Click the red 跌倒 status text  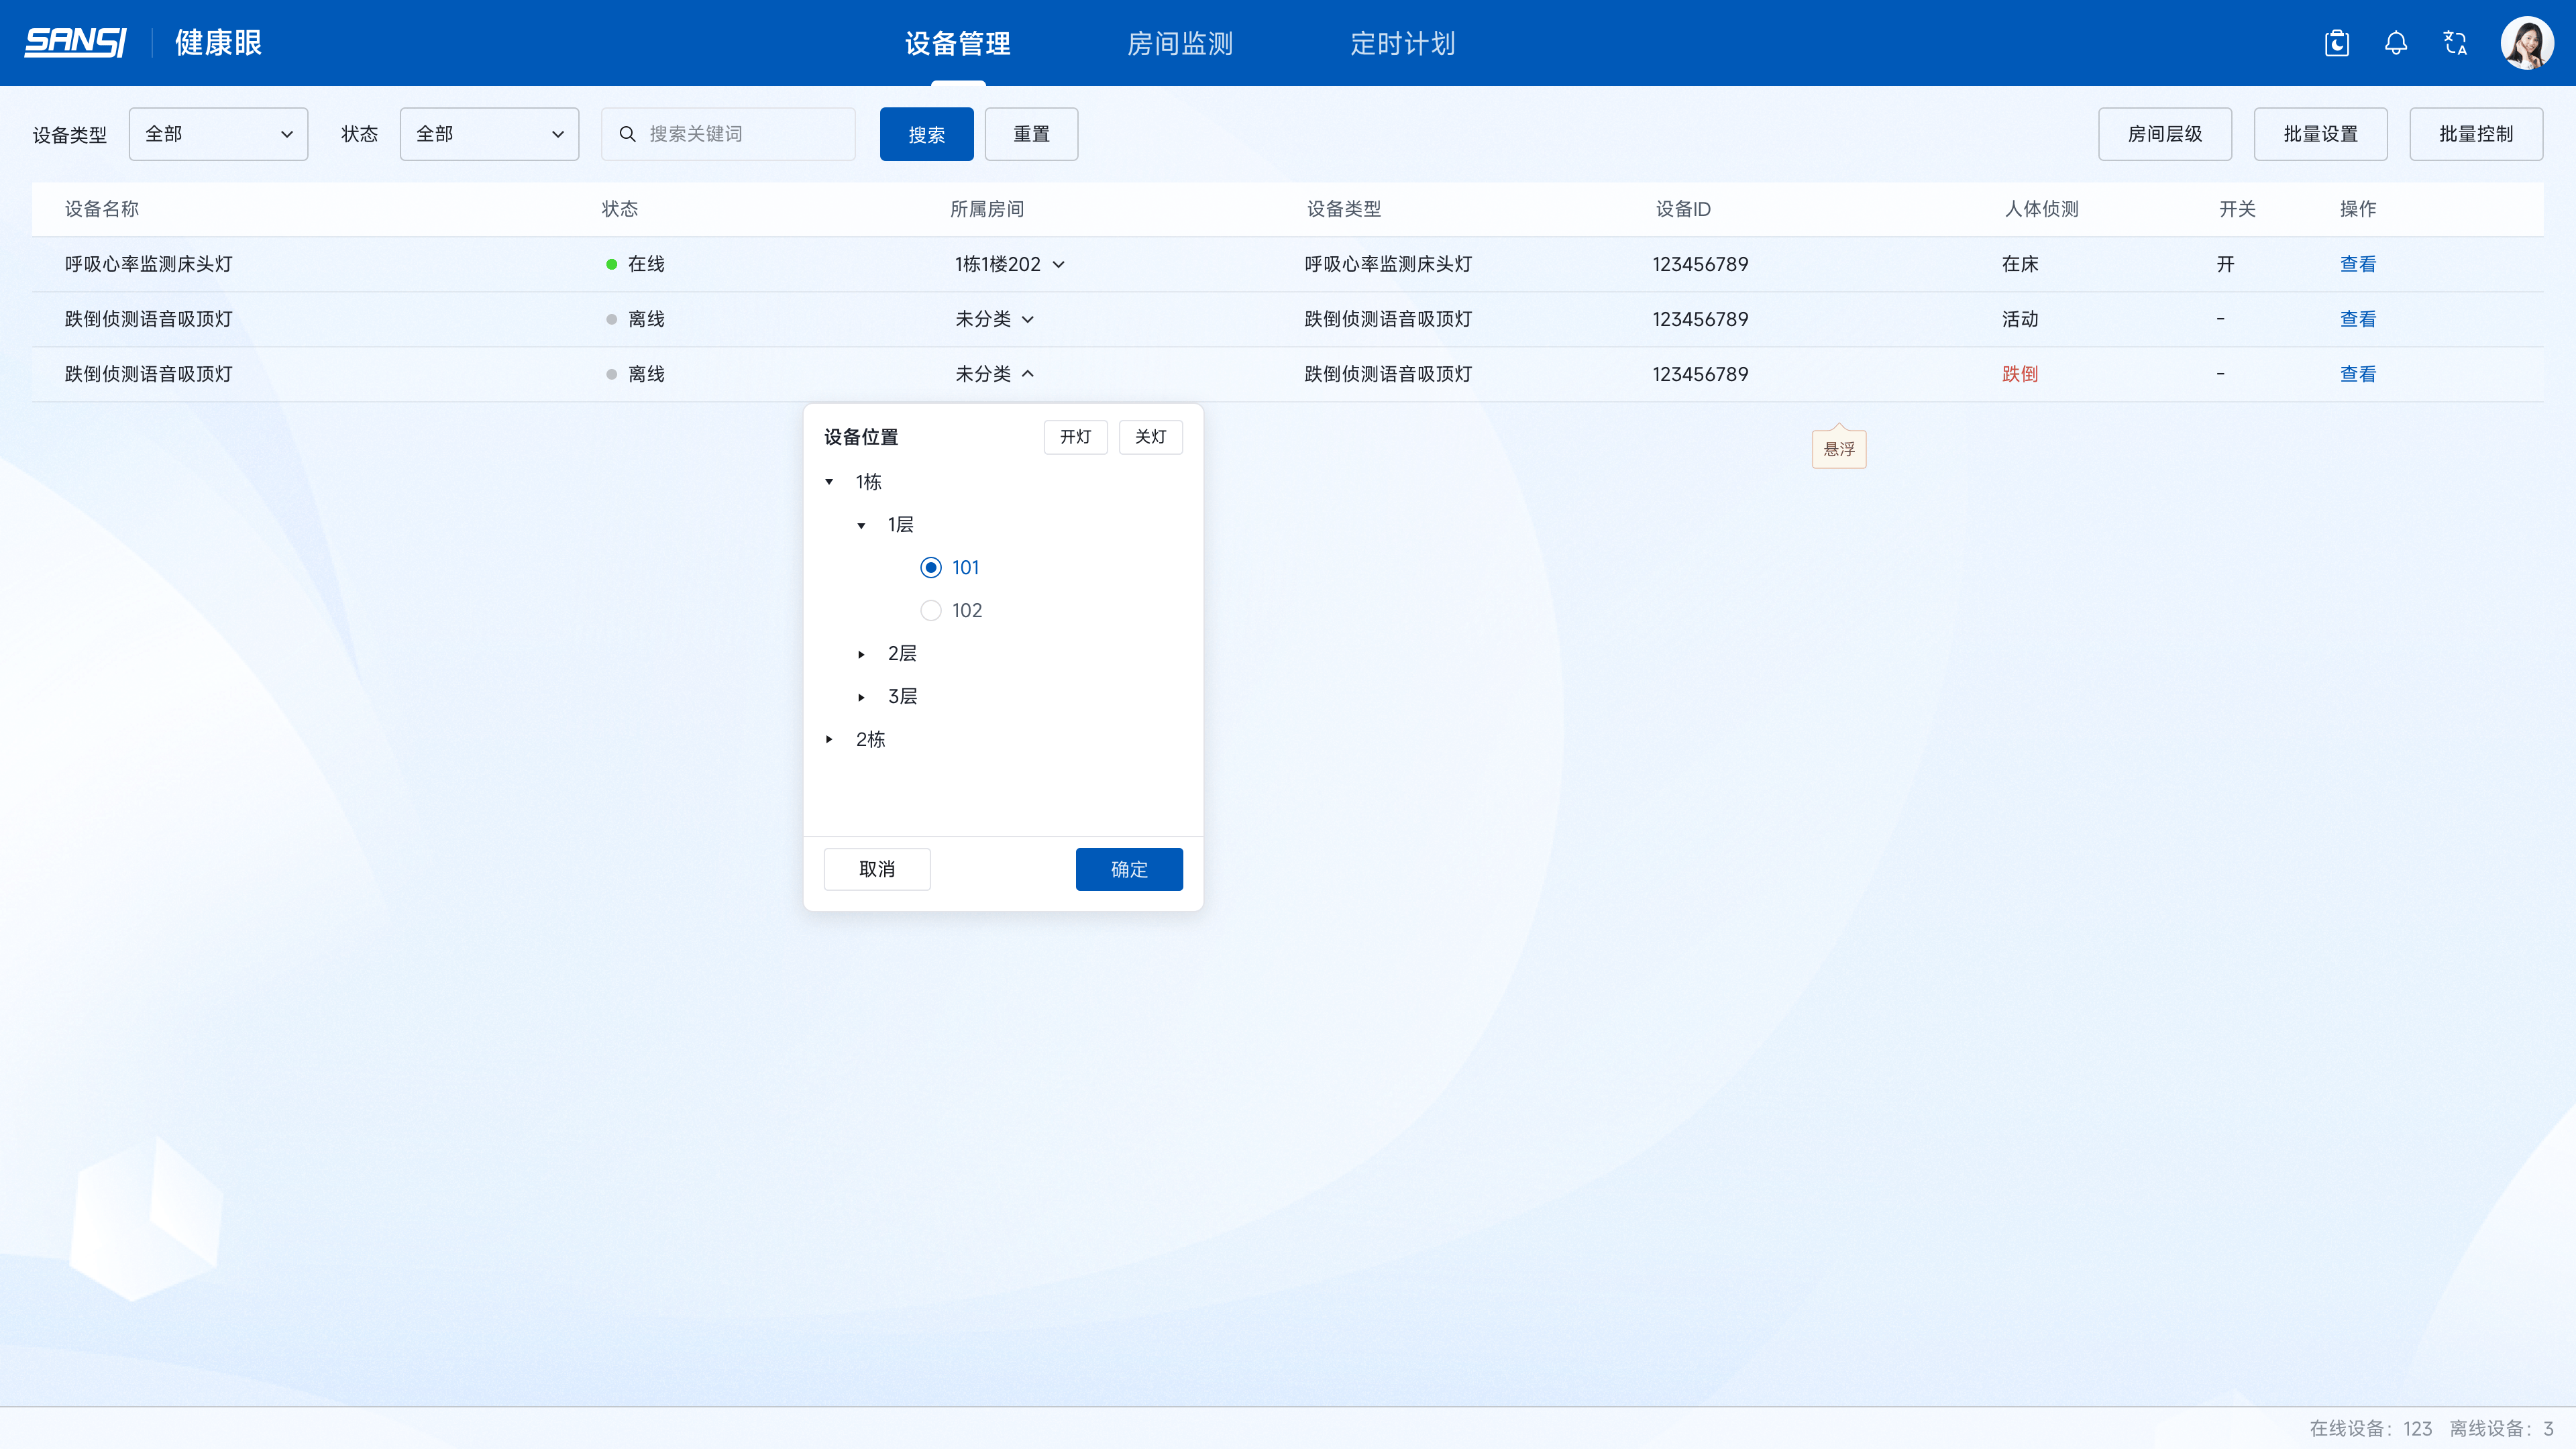[x=2020, y=374]
